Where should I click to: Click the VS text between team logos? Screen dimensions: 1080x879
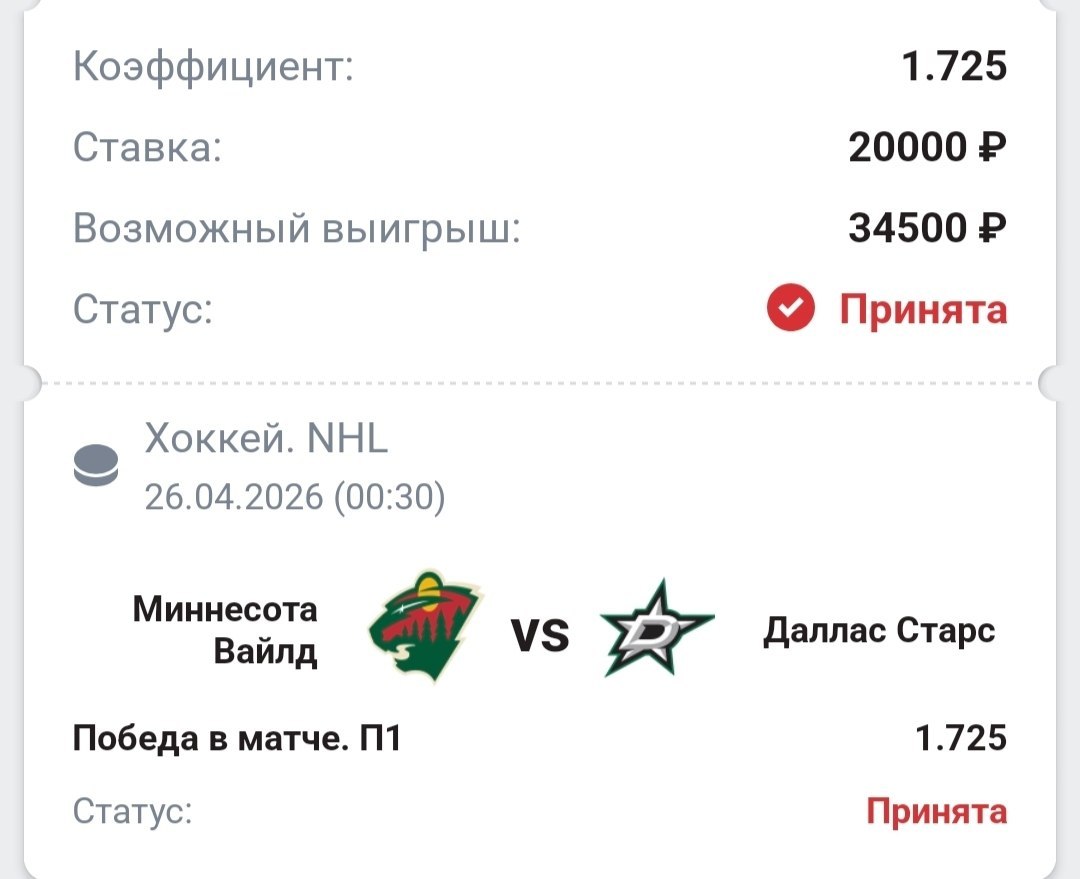[540, 635]
